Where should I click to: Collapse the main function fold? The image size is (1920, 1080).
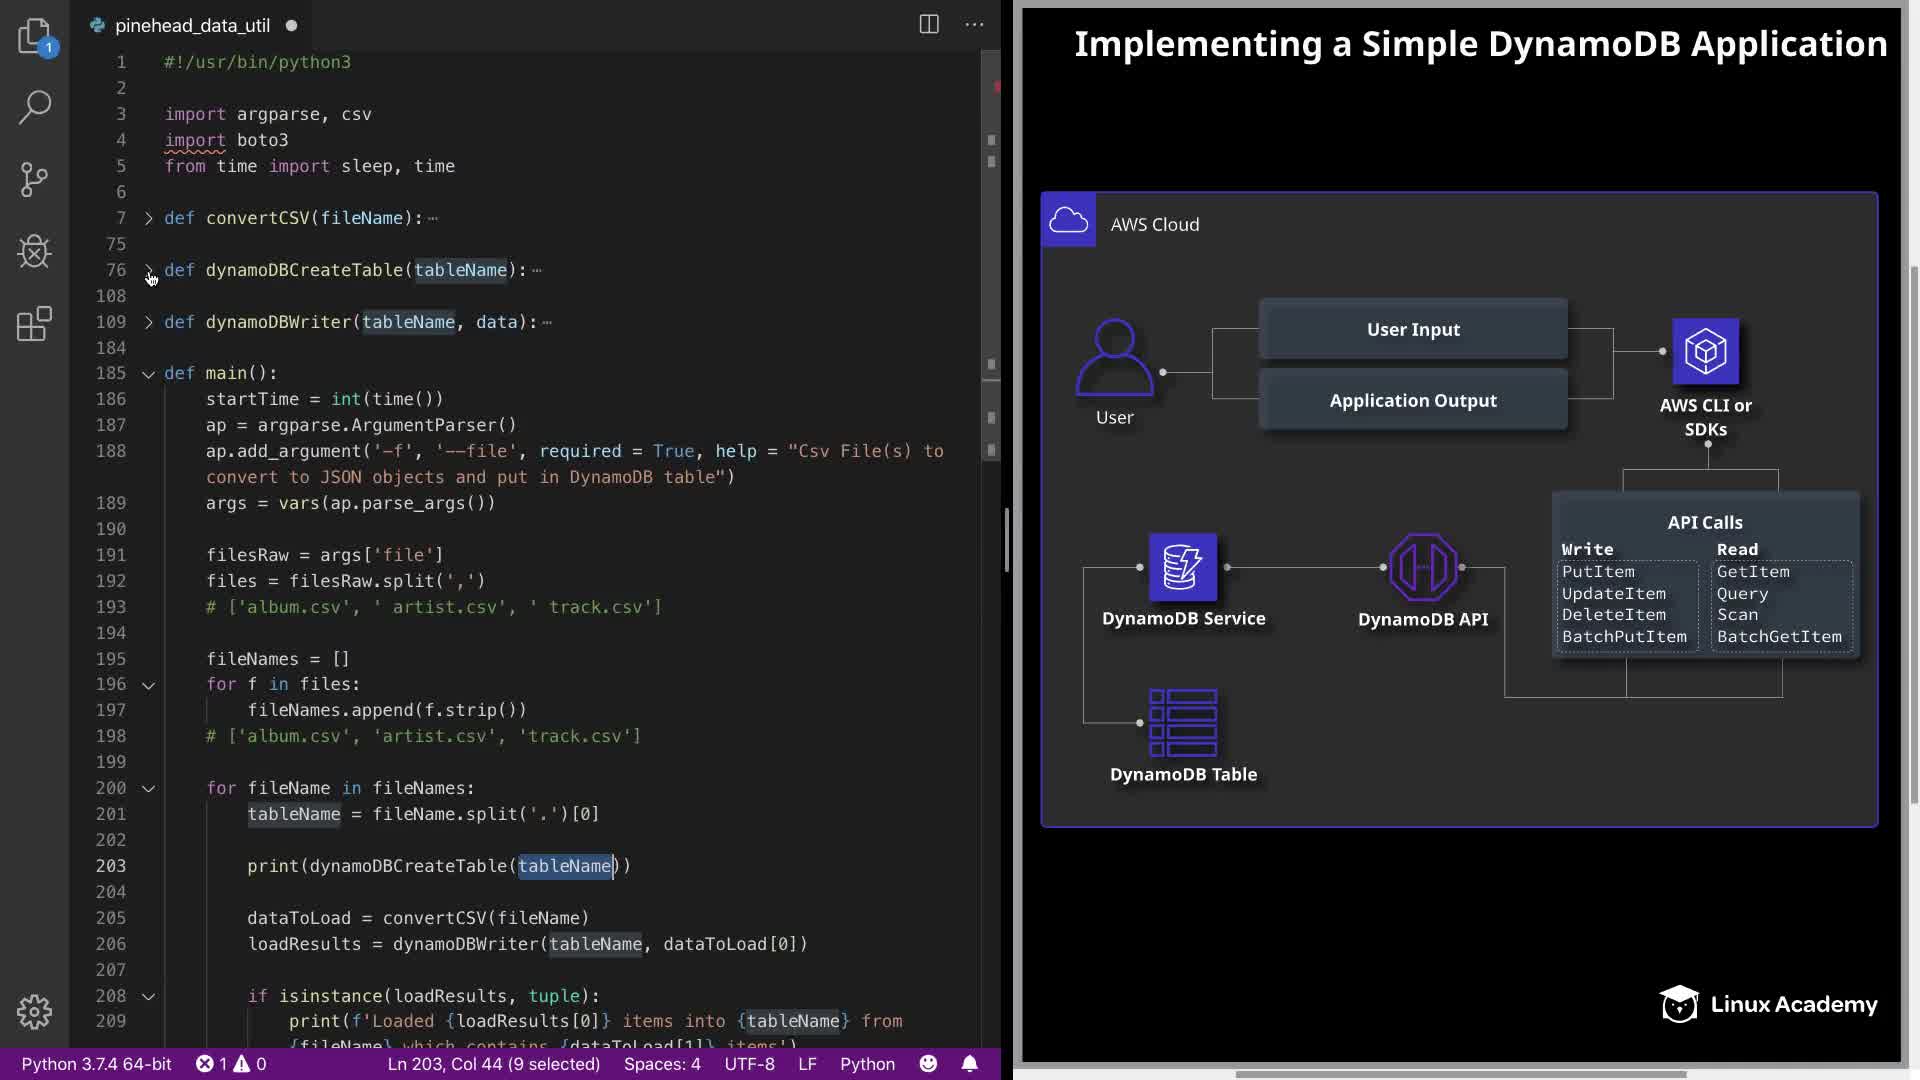coord(148,374)
